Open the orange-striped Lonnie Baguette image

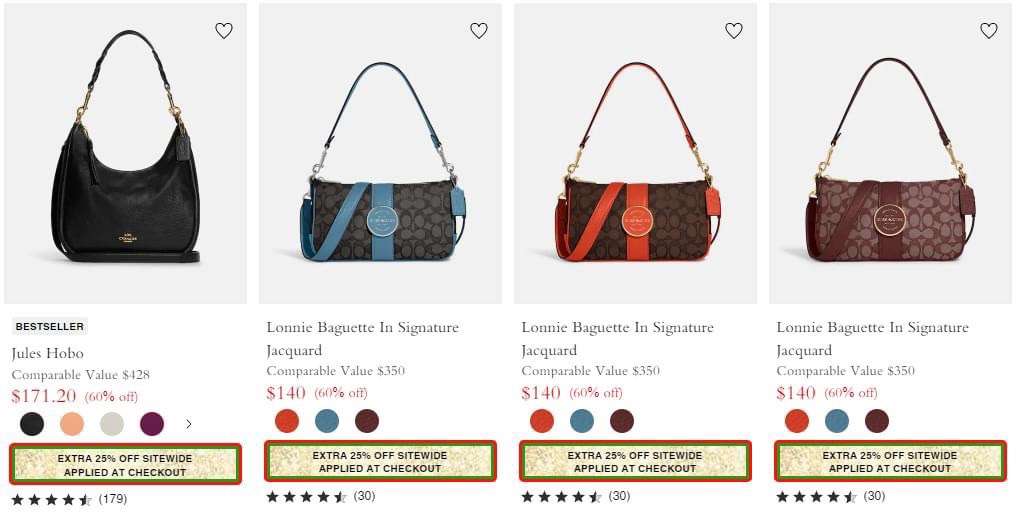(636, 153)
